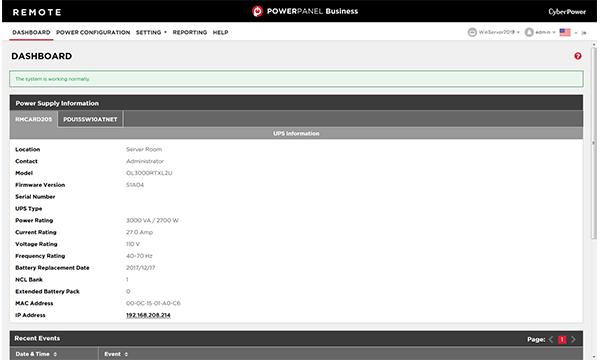600x360 pixels.
Task: Click the Contact value Administrator
Action: point(145,161)
